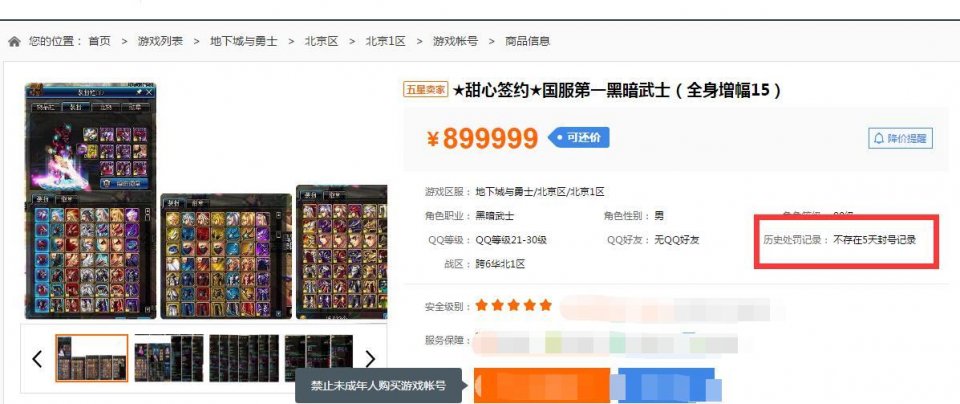Viewport: 960px width, 404px height.
Task: Select the first highlighted thumbnail
Action: pos(92,358)
